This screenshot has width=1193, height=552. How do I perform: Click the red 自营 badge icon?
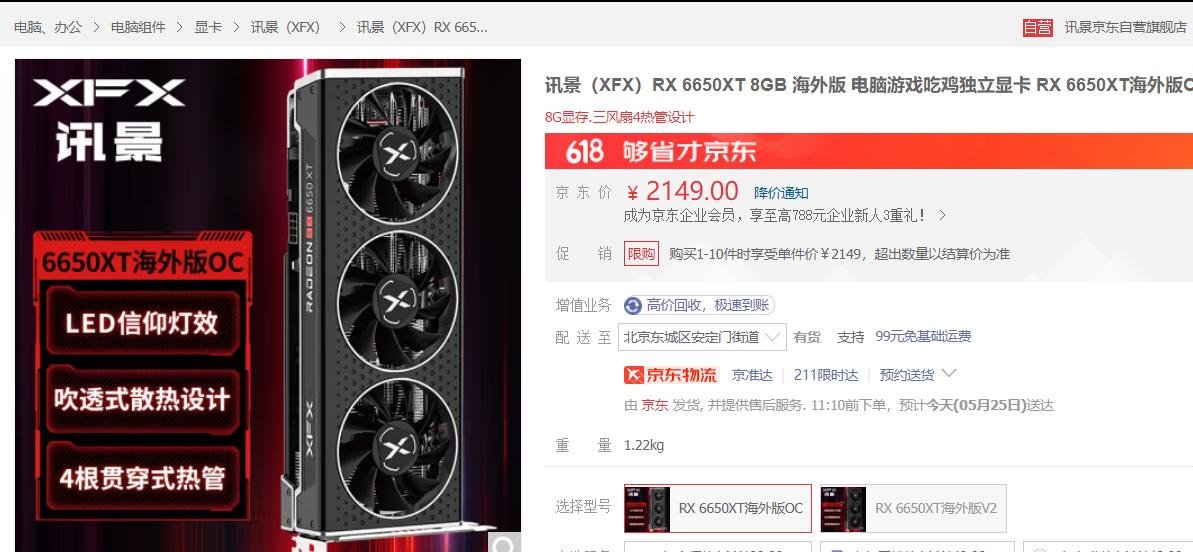[x=1038, y=27]
